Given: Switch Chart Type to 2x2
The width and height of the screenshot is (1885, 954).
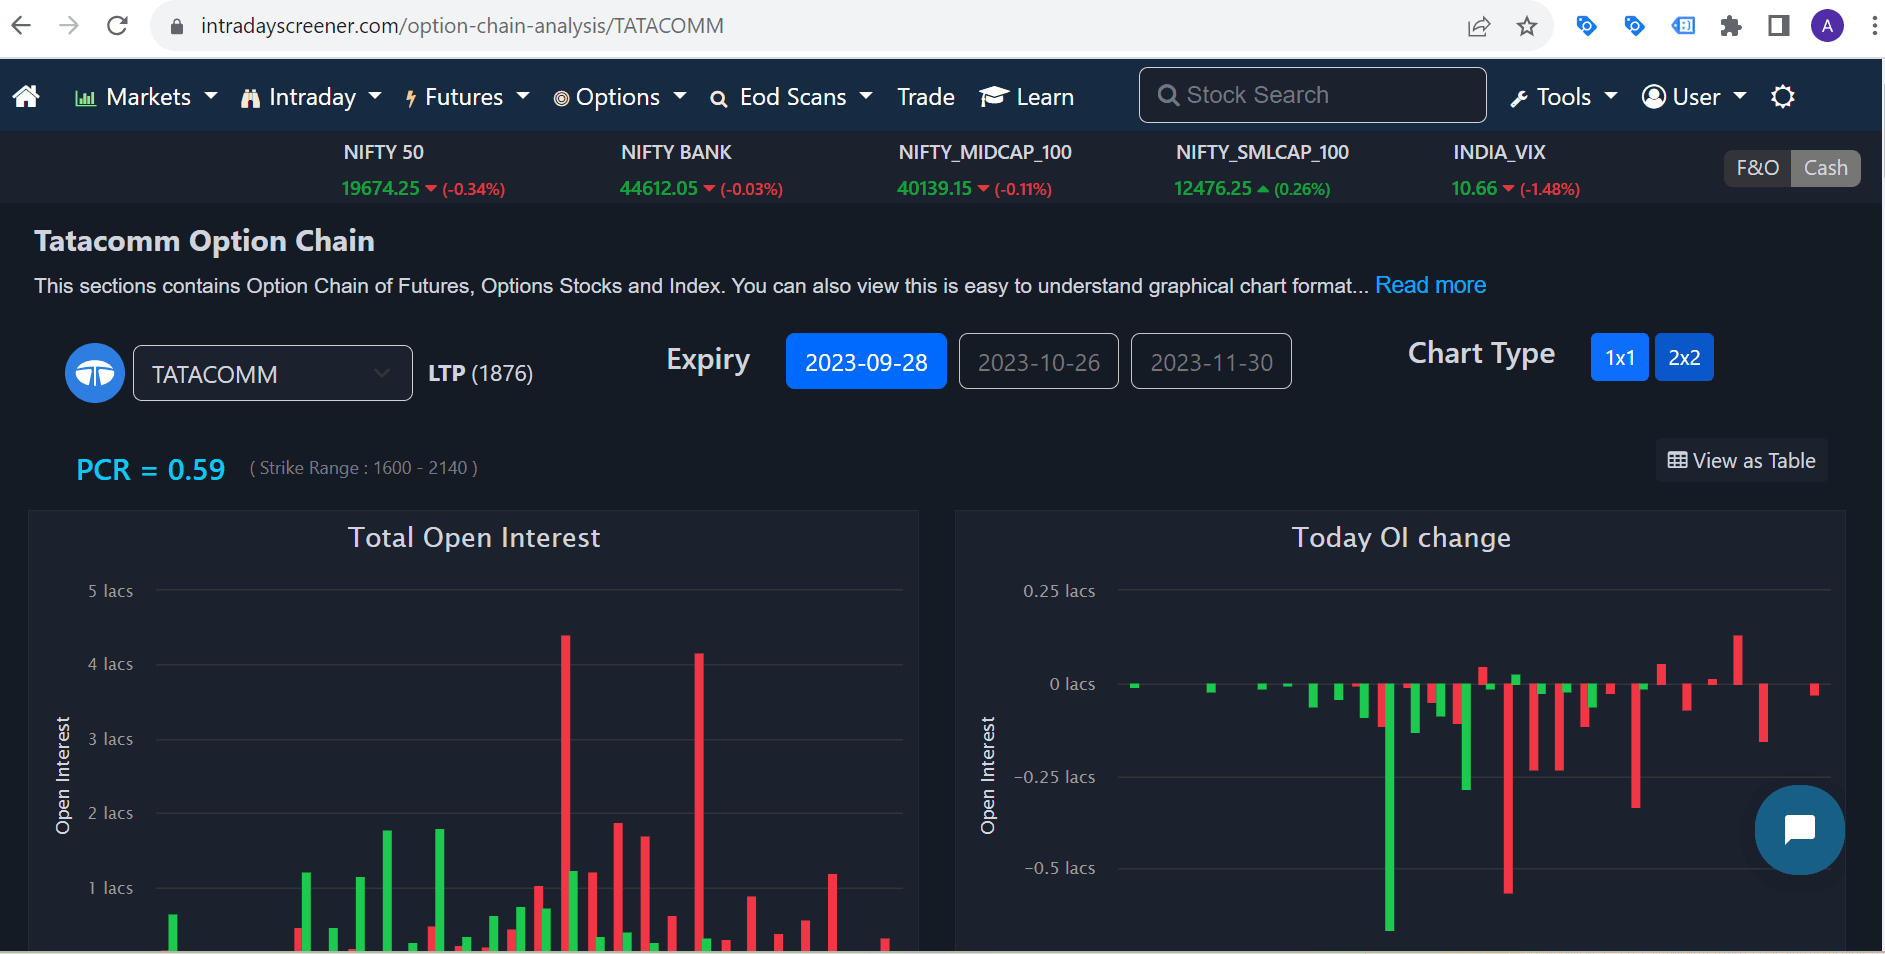Looking at the screenshot, I should 1684,357.
